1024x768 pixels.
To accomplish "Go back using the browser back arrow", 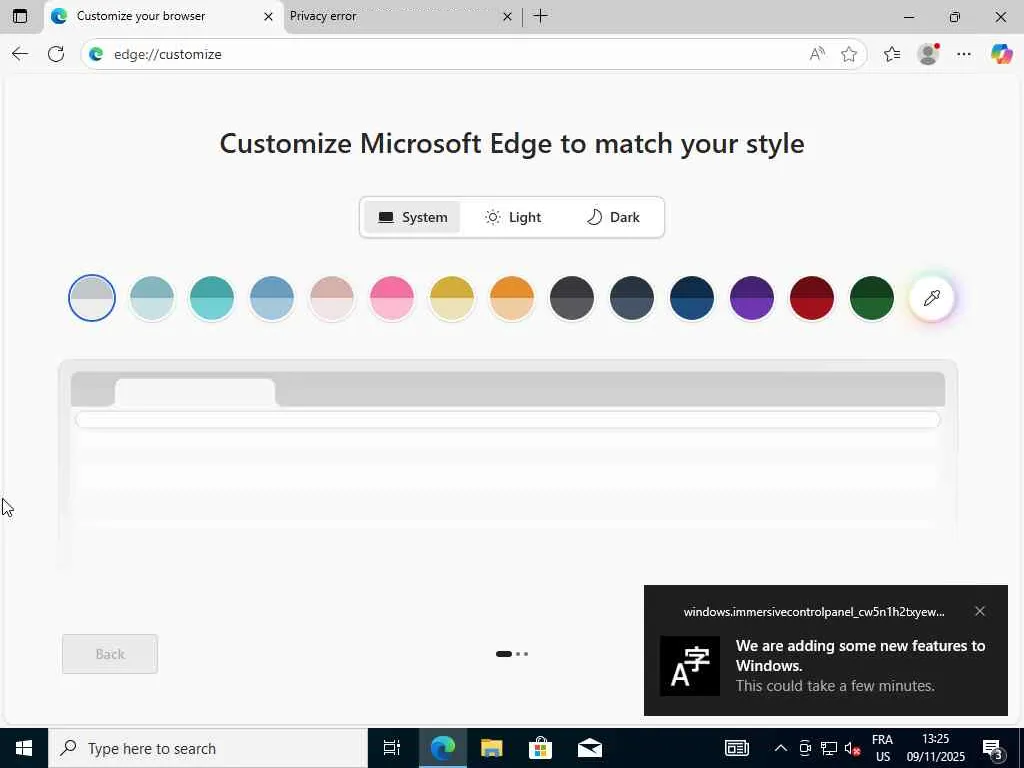I will pos(20,54).
